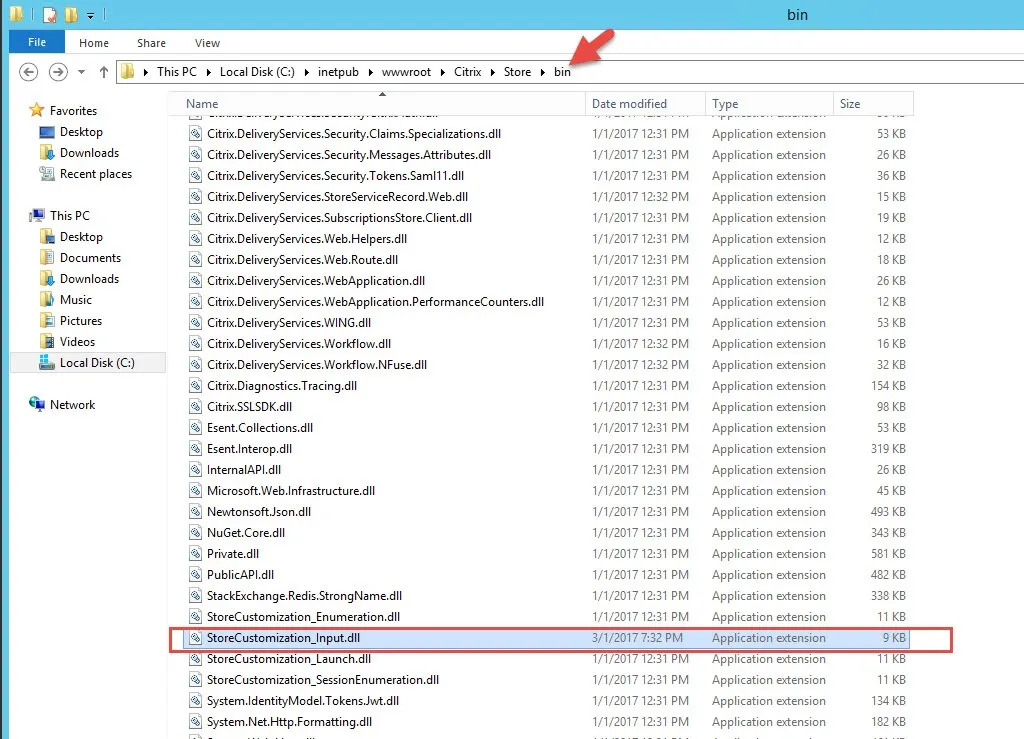Select the Network icon in navigation pane

(x=38, y=405)
